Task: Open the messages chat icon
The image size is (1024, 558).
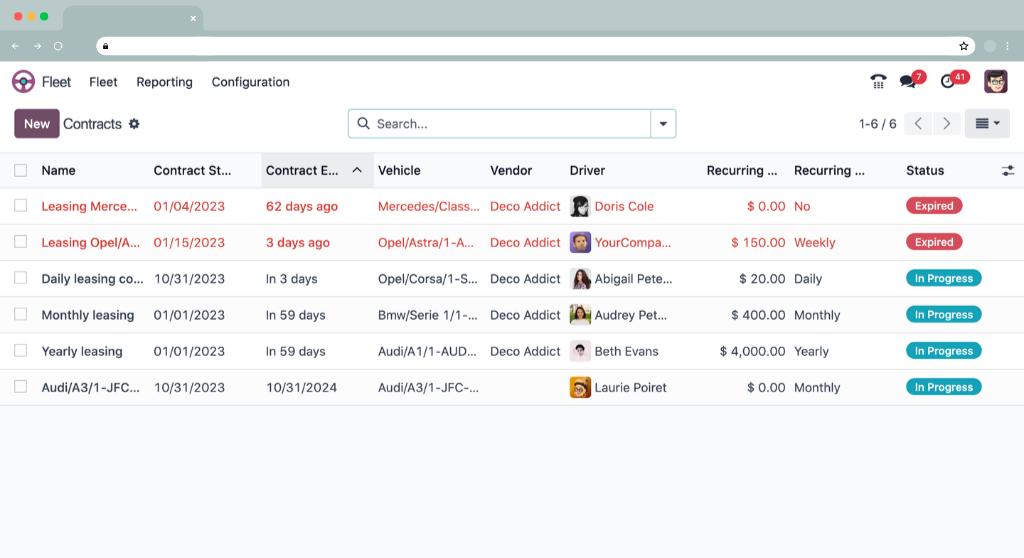Action: (x=908, y=82)
